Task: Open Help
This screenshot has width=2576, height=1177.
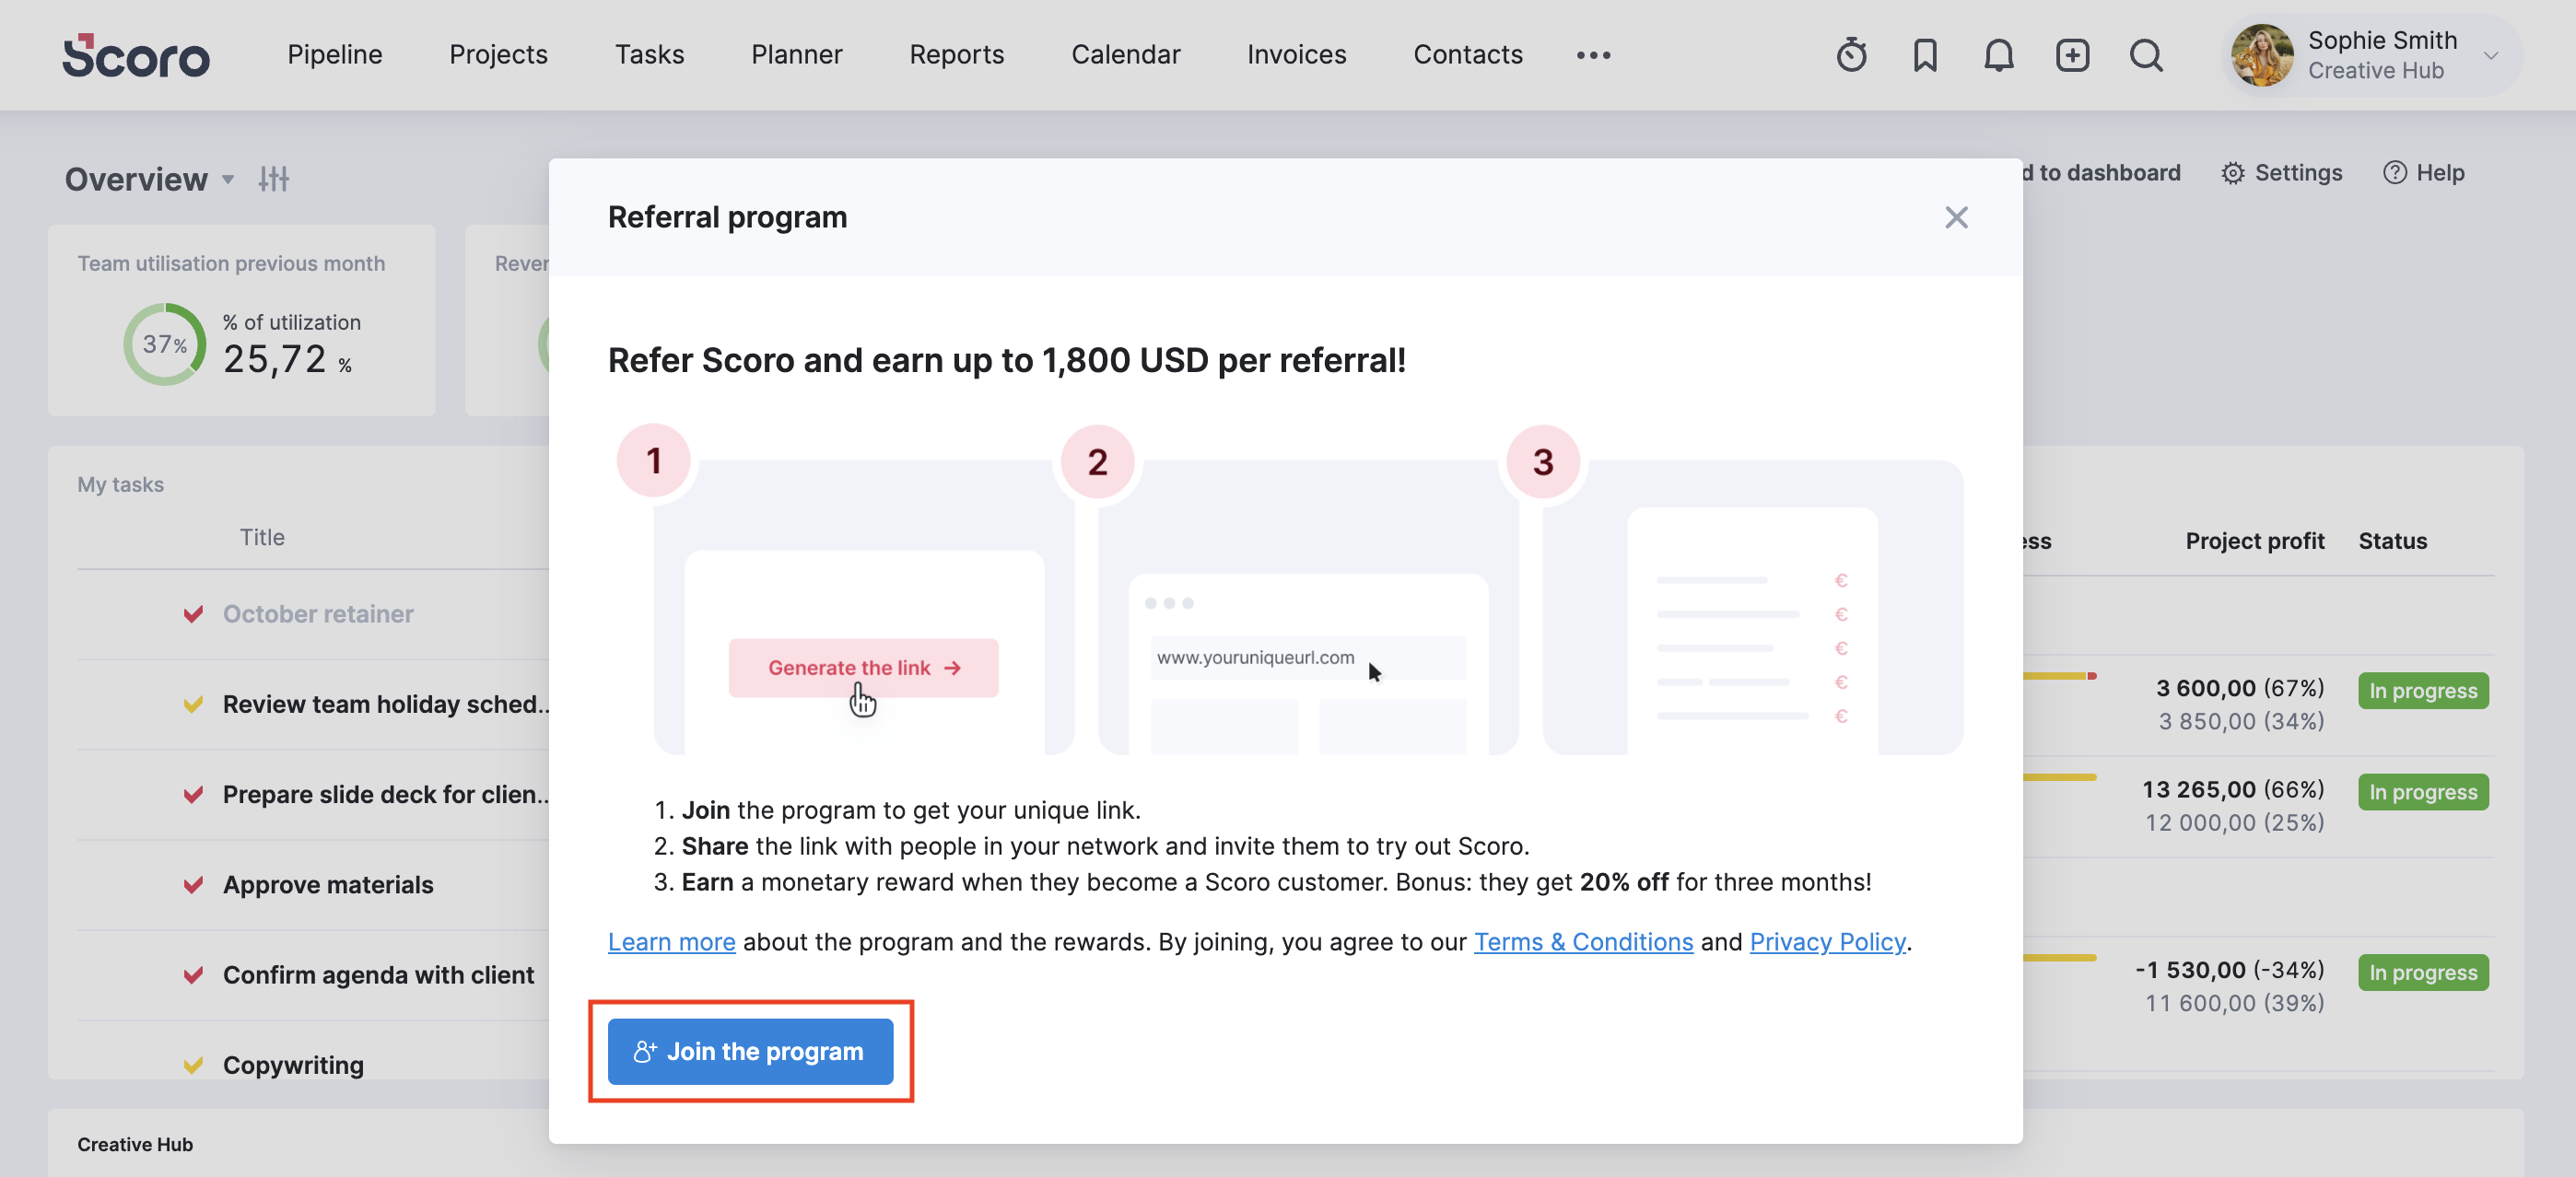Action: (x=2424, y=173)
